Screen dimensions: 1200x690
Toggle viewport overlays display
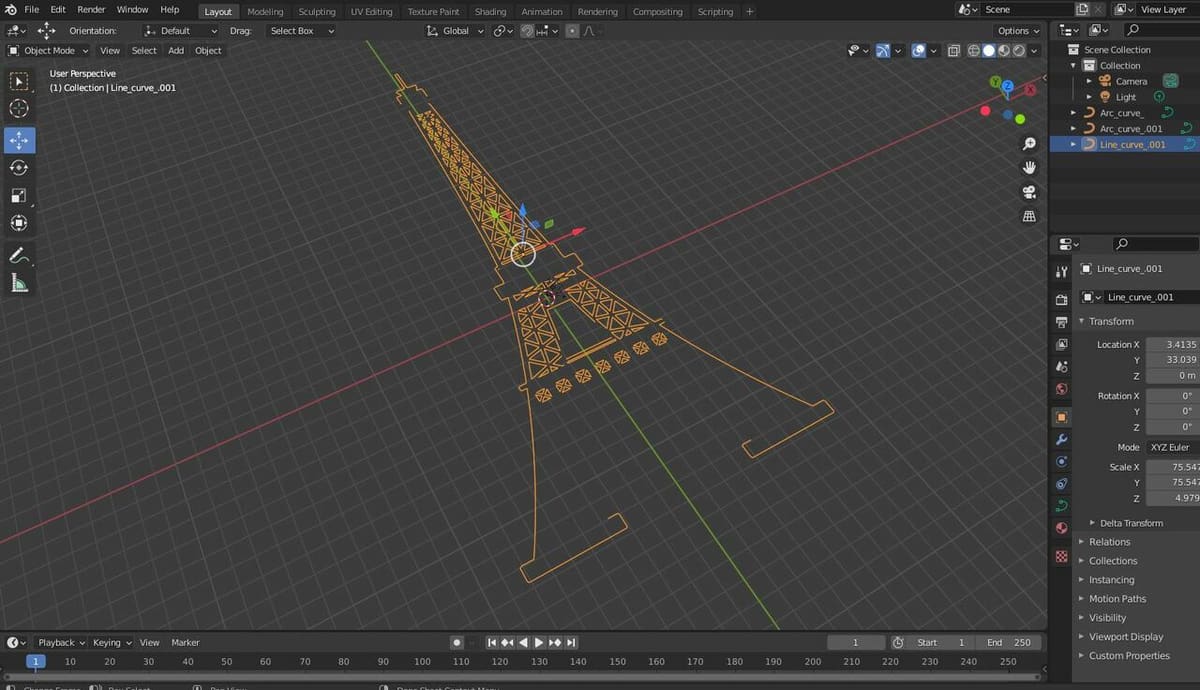pyautogui.click(x=918, y=51)
